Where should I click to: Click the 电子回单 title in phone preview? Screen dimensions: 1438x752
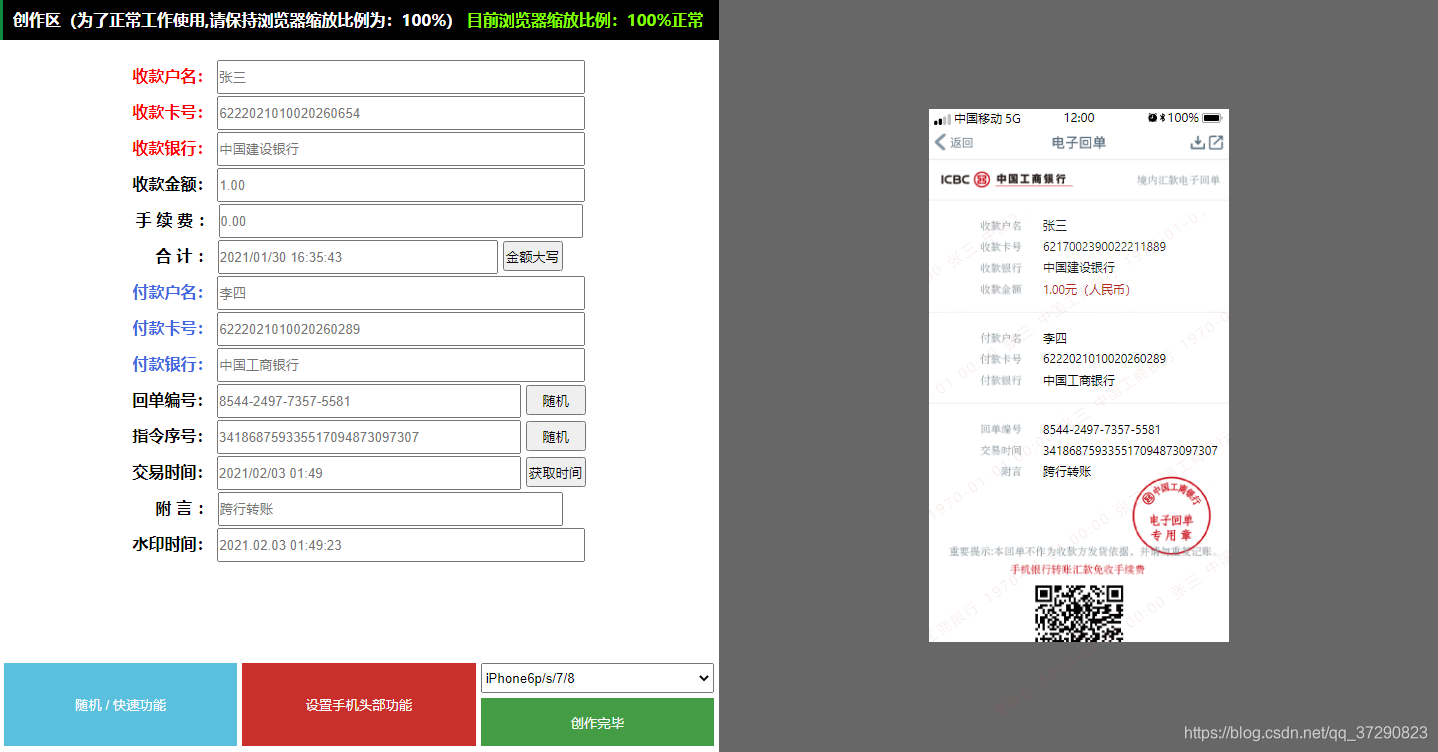coord(1079,143)
